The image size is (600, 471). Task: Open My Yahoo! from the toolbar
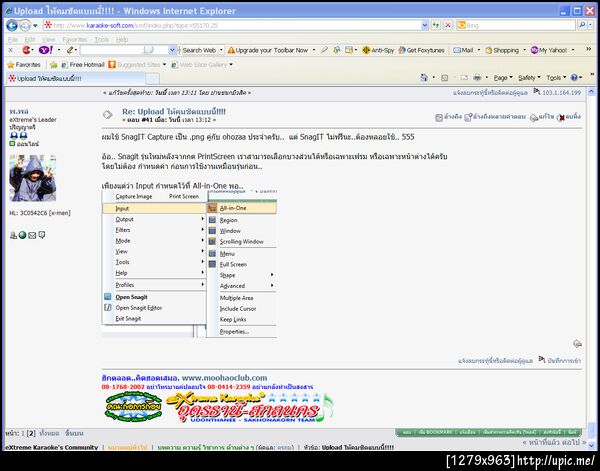549,50
